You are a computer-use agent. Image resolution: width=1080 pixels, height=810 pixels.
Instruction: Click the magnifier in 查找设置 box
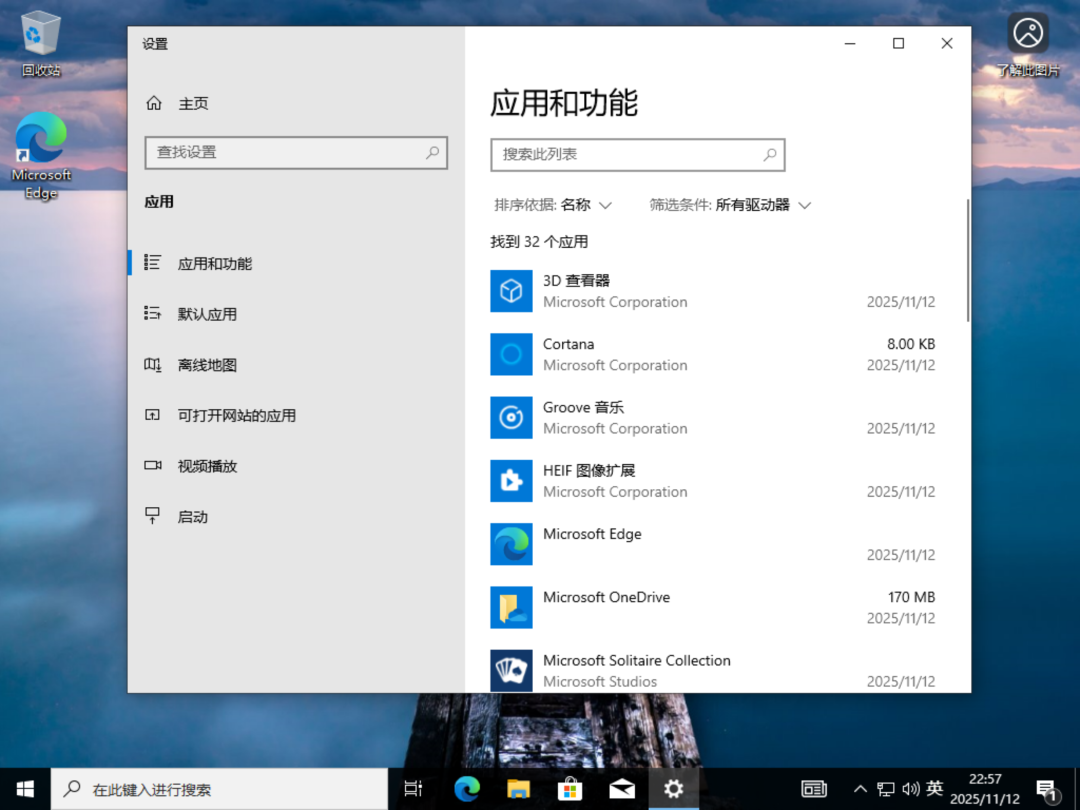click(x=433, y=152)
